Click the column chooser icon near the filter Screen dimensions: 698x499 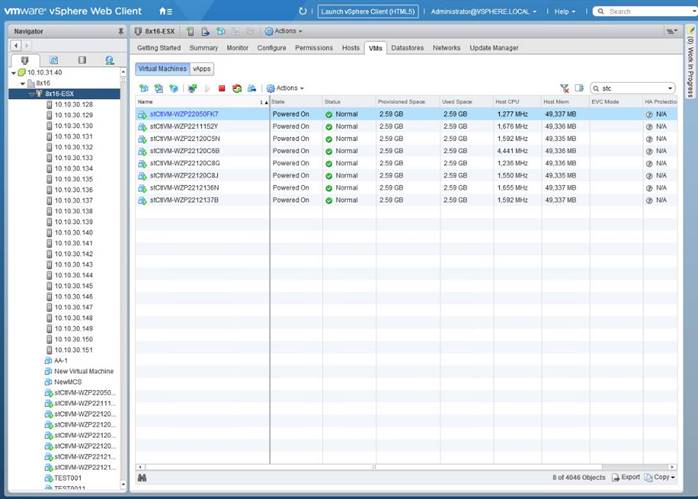coord(579,88)
